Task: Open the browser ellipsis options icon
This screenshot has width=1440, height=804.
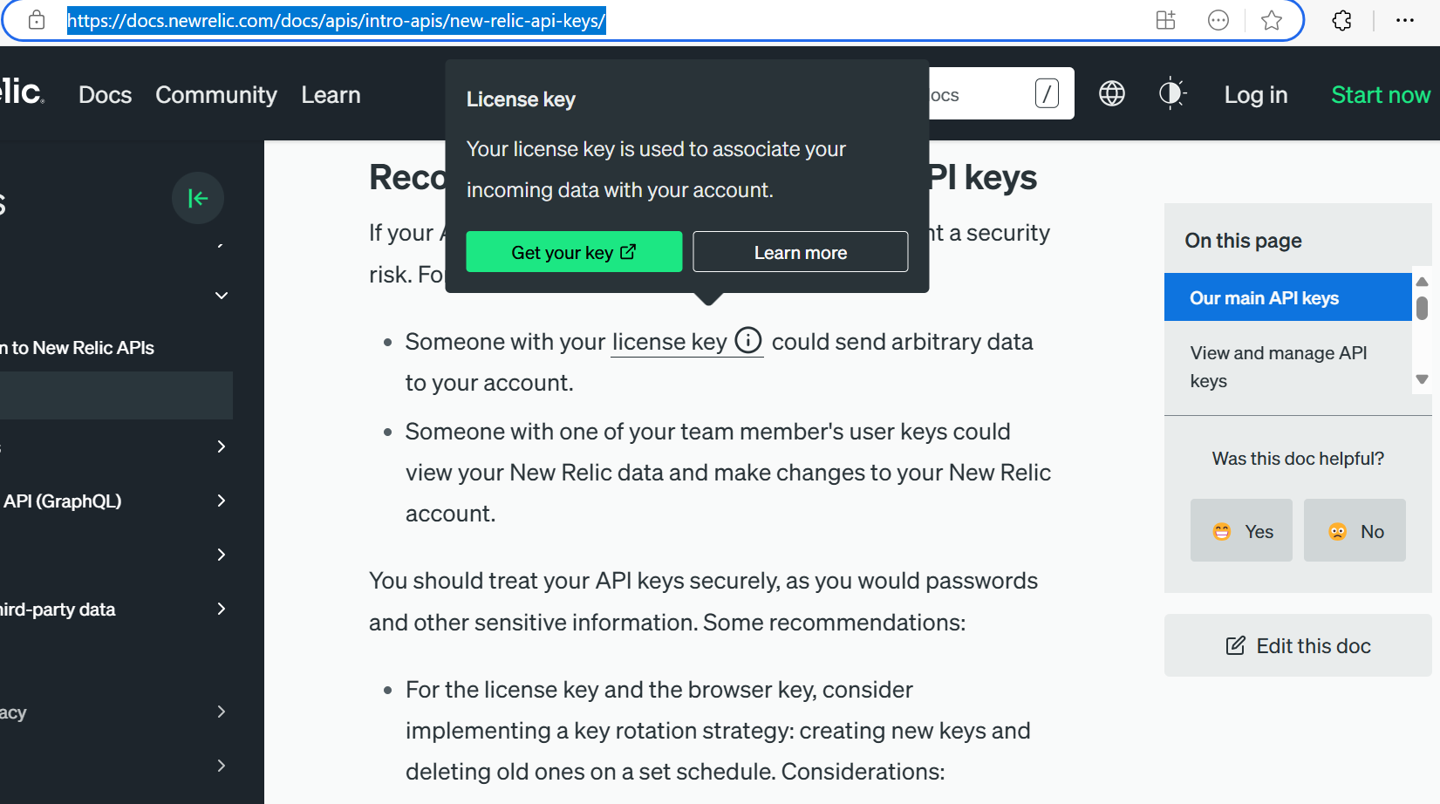Action: point(1405,20)
